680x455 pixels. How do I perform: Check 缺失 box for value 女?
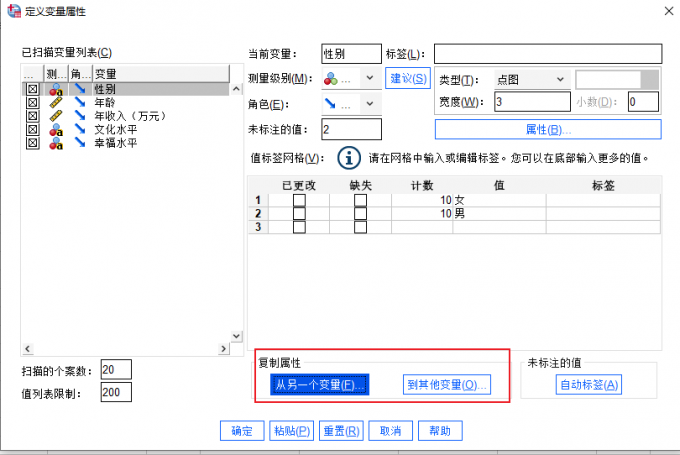[360, 200]
